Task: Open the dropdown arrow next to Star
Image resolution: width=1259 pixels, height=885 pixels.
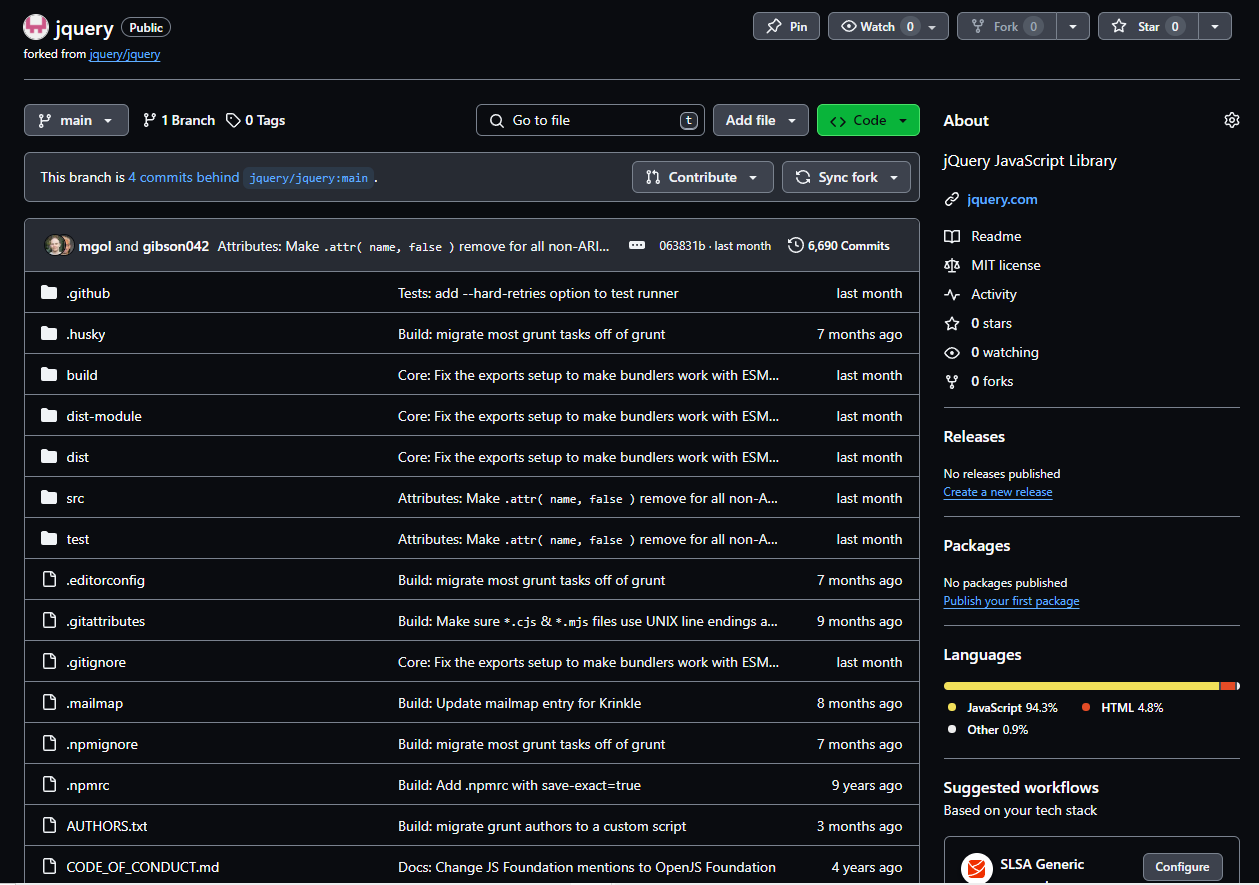Action: [x=1215, y=26]
